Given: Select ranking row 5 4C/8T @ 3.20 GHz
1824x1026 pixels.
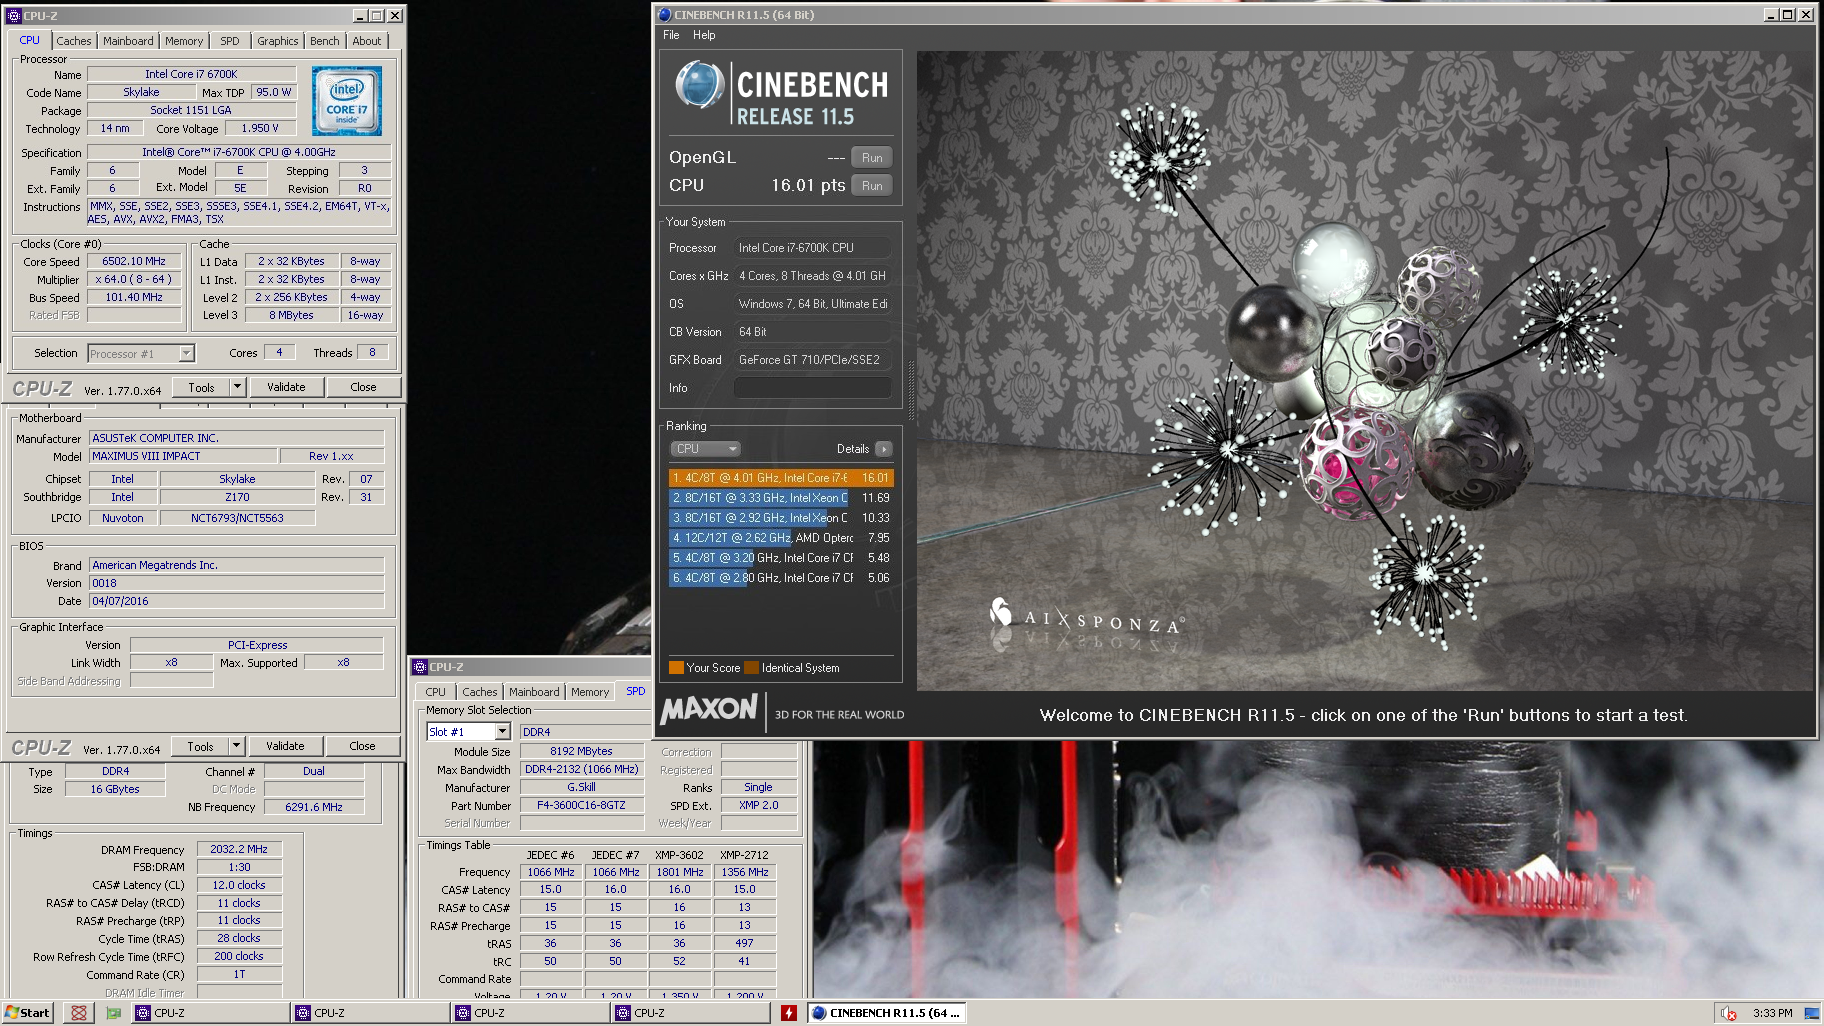Looking at the screenshot, I should (x=780, y=558).
